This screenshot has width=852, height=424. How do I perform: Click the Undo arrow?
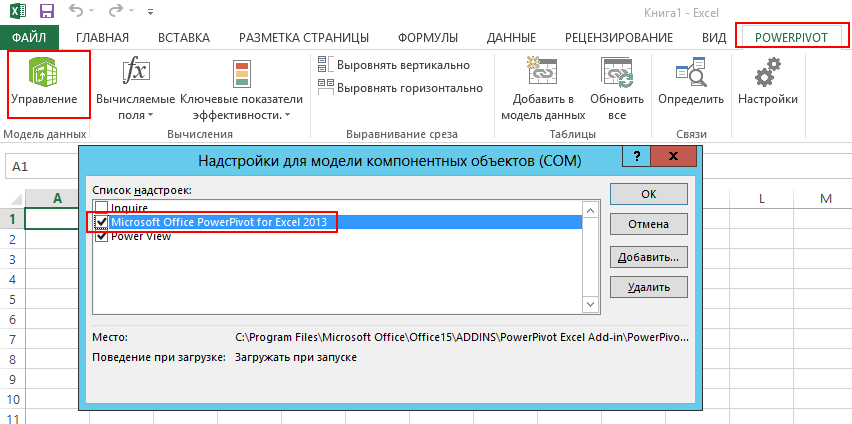coord(76,11)
